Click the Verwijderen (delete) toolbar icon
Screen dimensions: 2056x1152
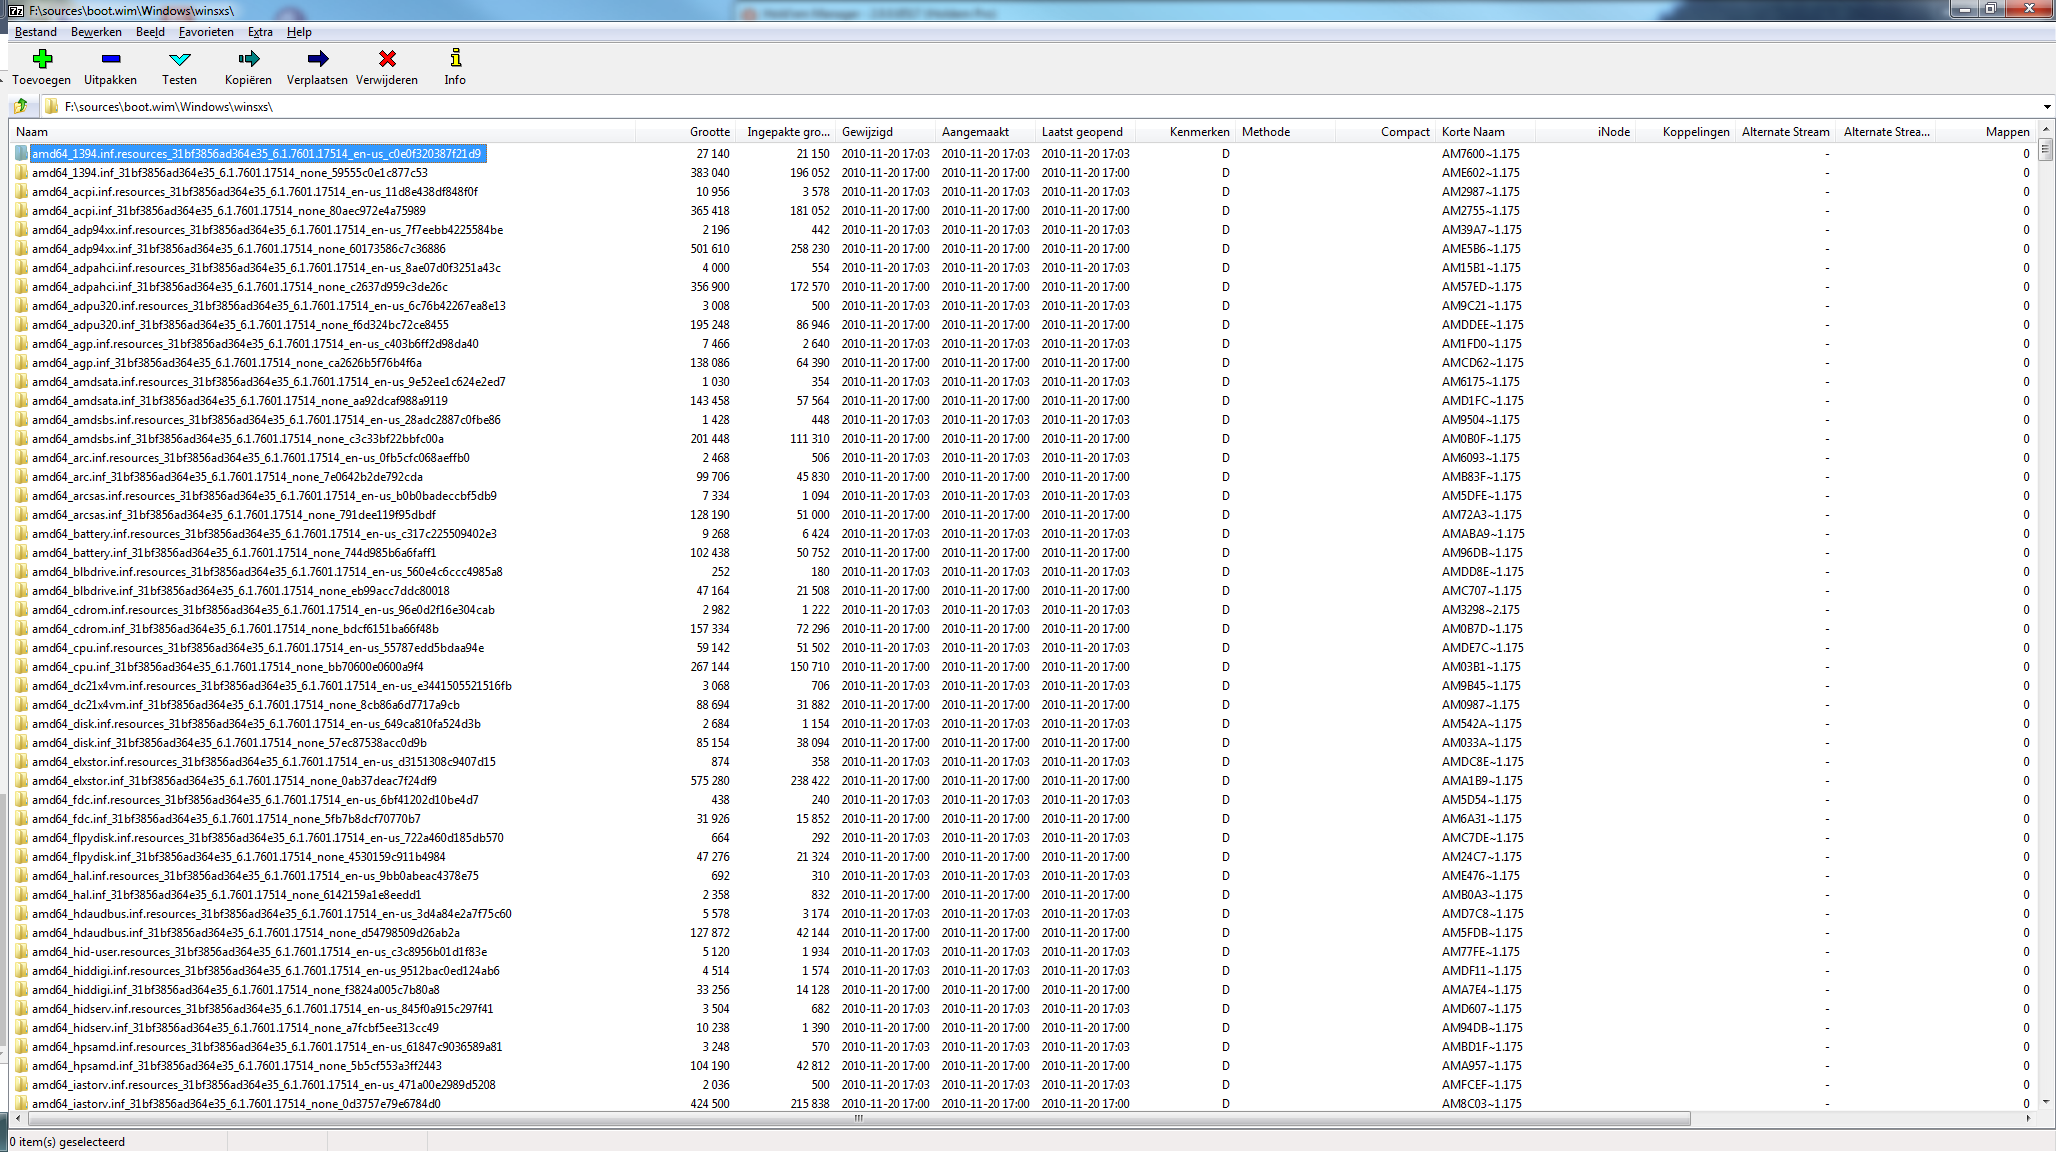(387, 59)
